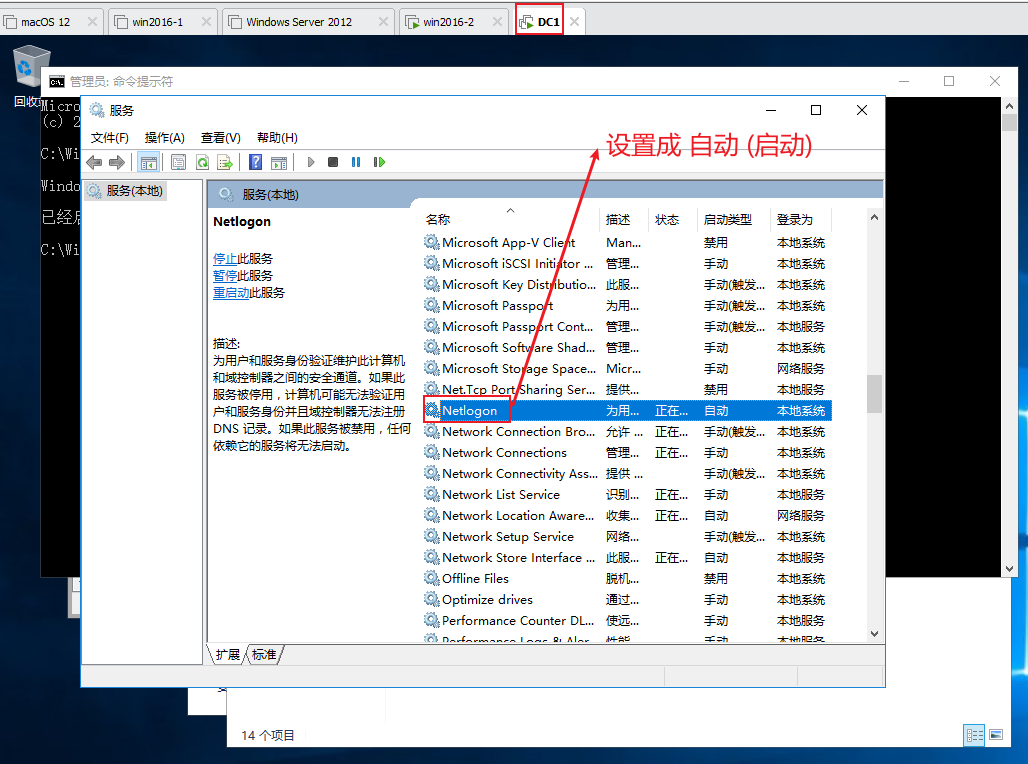This screenshot has width=1028, height=764.
Task: Click the 暂停 service link
Action: pos(225,275)
